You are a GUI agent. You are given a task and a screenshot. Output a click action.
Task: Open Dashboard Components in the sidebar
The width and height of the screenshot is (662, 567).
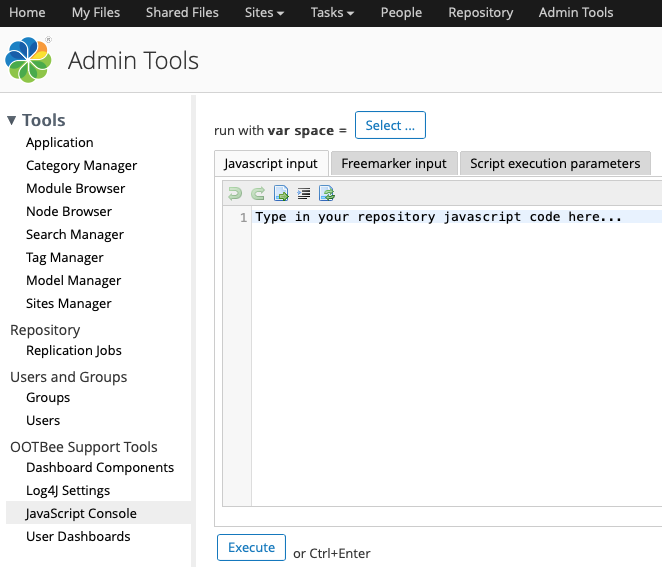click(100, 467)
